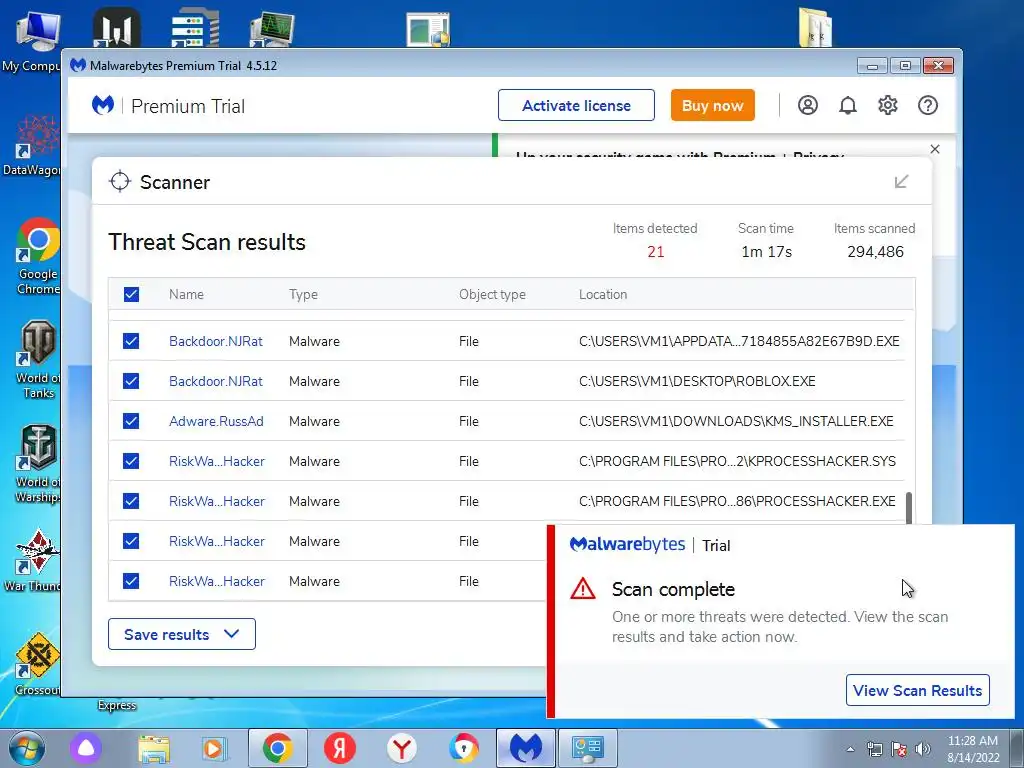The height and width of the screenshot is (768, 1024).
Task: Switch to Malwarebytes taskbar button
Action: pos(526,748)
